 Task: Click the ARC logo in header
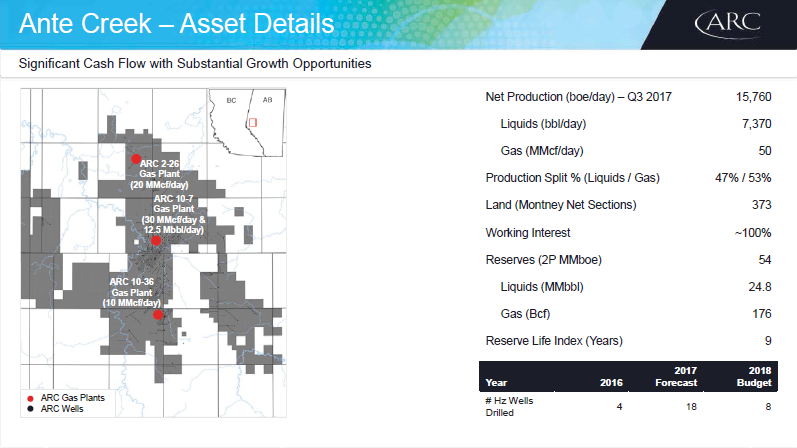(728, 24)
